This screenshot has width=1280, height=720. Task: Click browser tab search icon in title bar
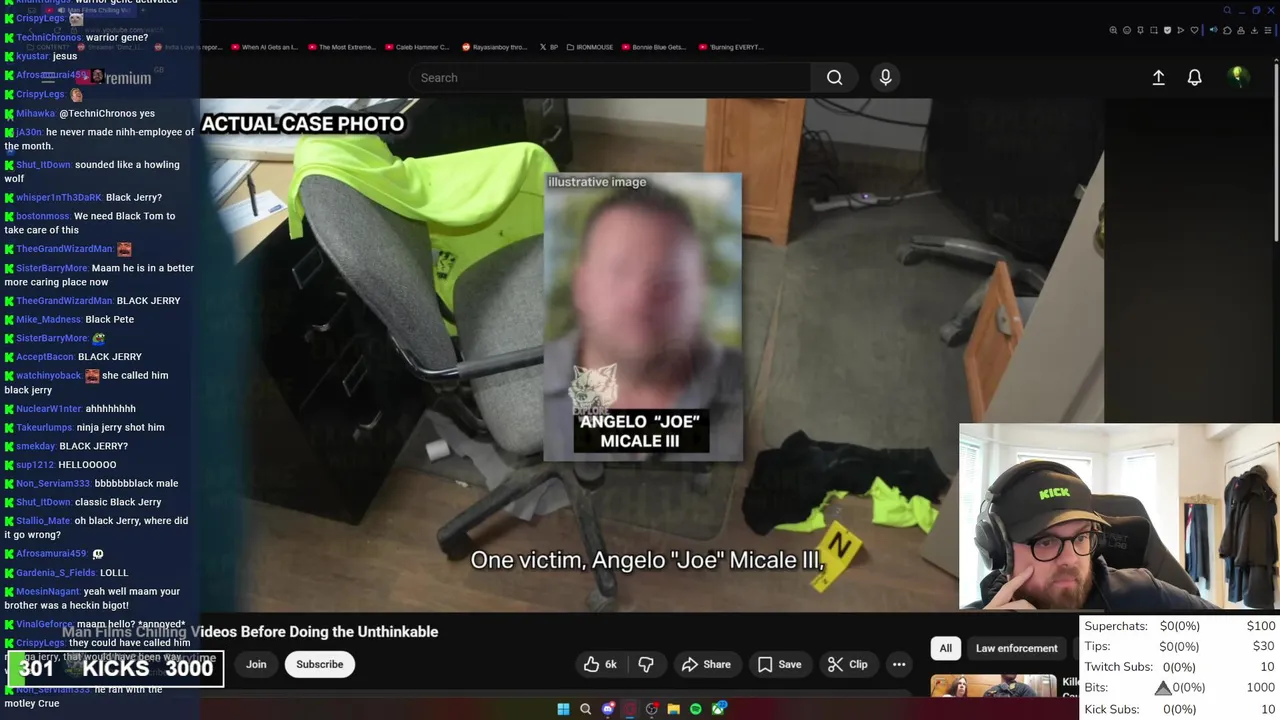point(1227,10)
